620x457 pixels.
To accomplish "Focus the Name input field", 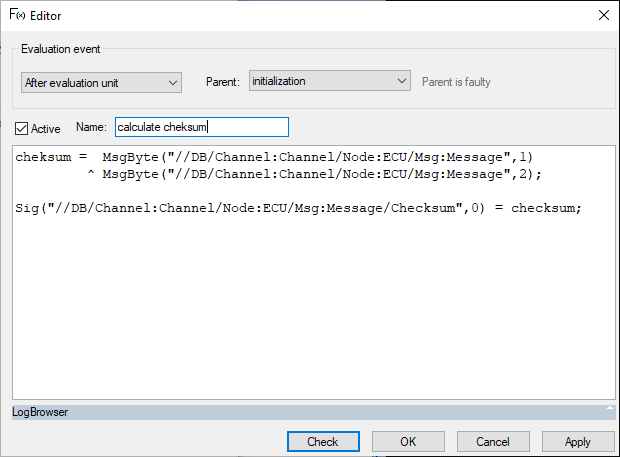I will 201,127.
